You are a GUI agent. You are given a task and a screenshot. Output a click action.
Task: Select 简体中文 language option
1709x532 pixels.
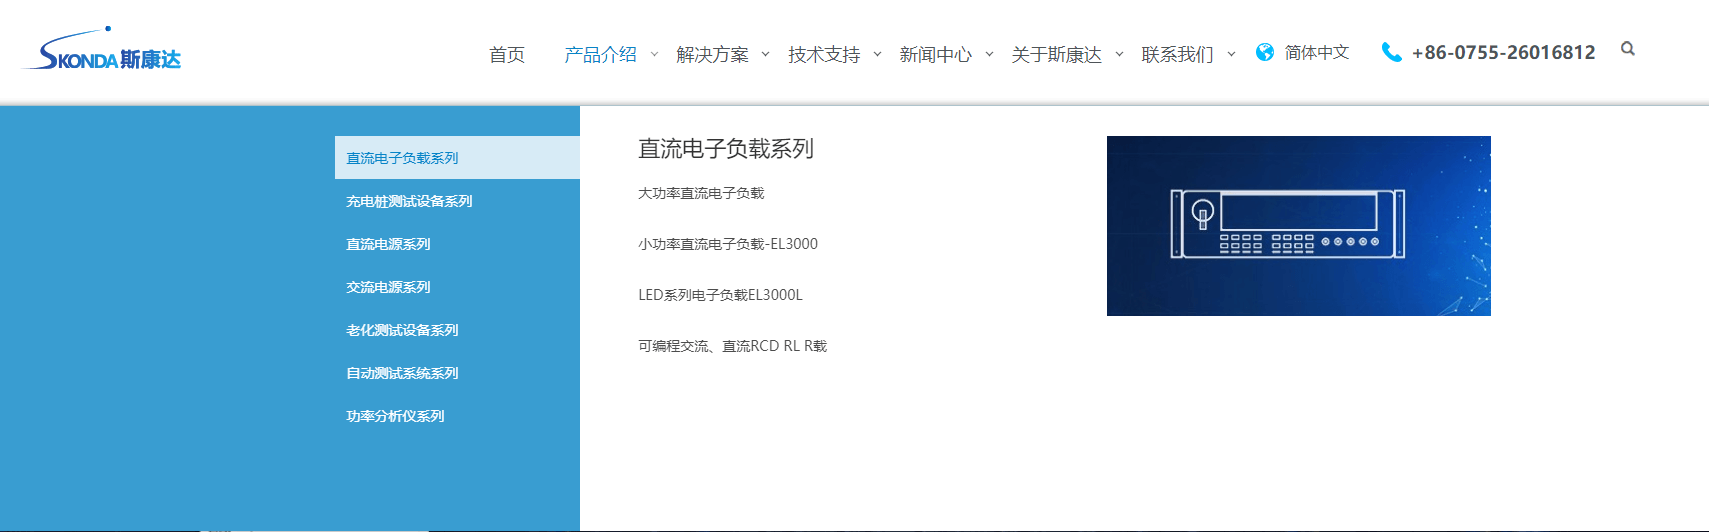tap(1316, 52)
